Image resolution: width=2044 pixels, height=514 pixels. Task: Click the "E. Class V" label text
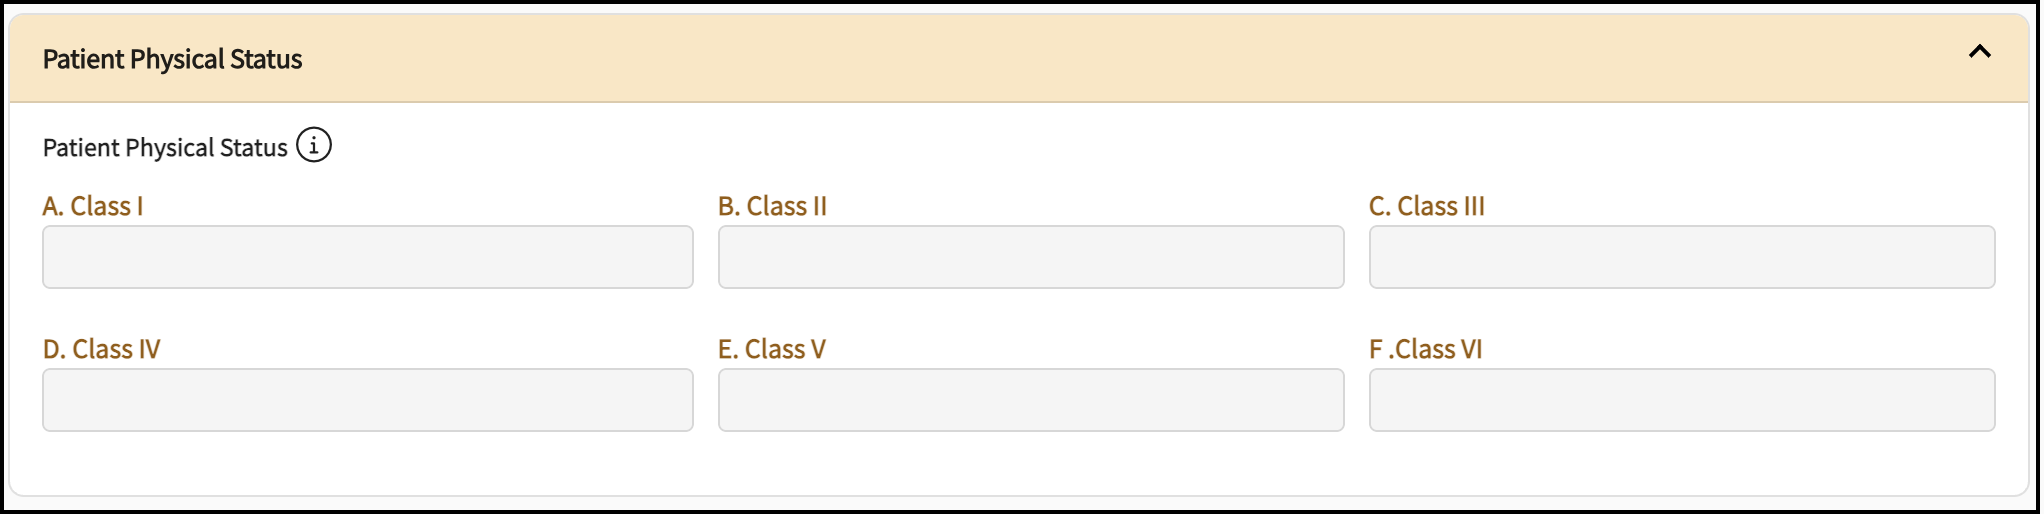[771, 350]
